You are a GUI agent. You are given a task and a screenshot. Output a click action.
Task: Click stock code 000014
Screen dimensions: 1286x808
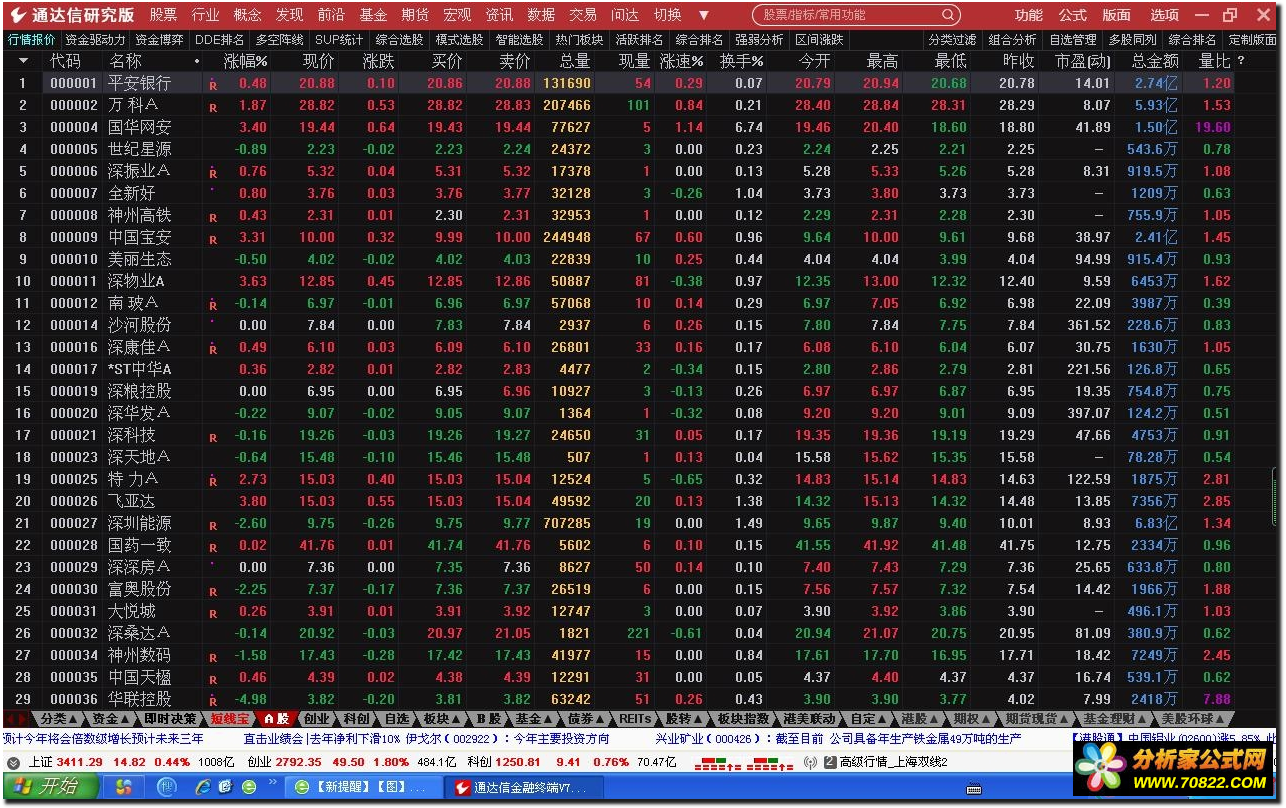pos(74,326)
